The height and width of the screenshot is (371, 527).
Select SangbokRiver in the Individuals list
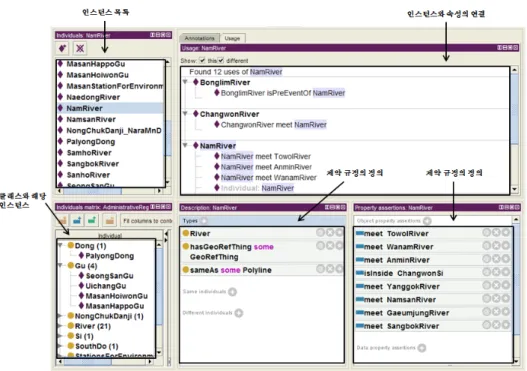coord(93,164)
